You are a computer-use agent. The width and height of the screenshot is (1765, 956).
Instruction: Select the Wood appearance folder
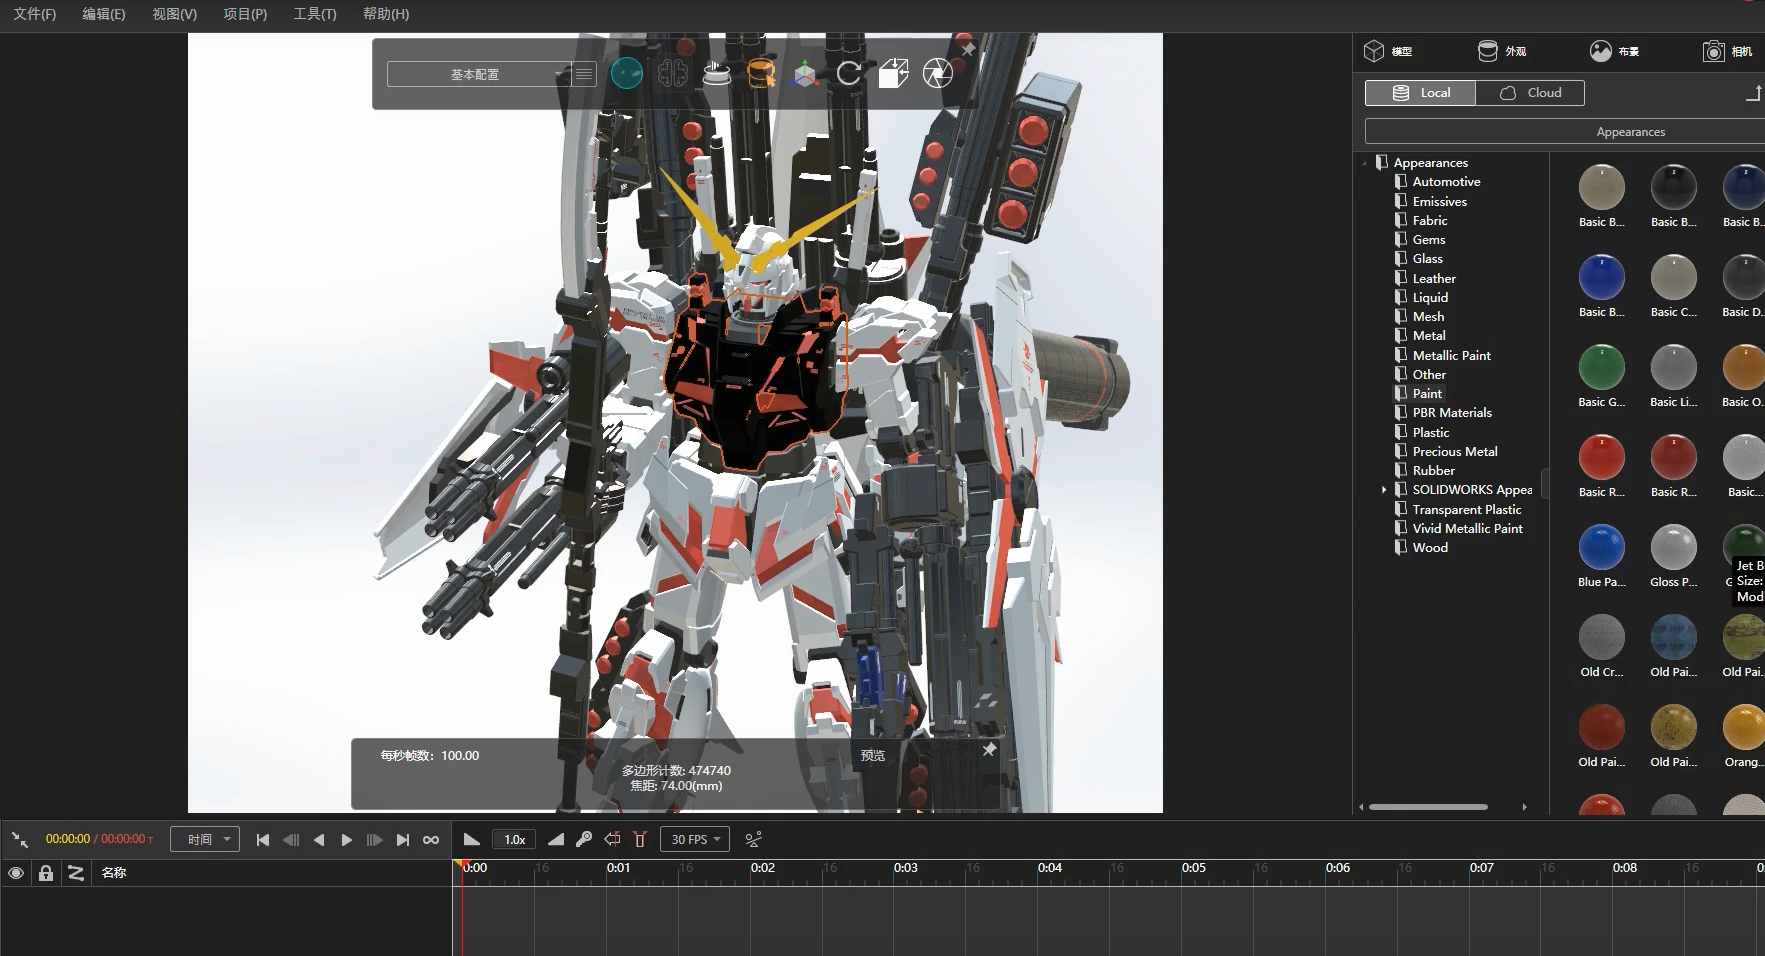pos(1430,548)
